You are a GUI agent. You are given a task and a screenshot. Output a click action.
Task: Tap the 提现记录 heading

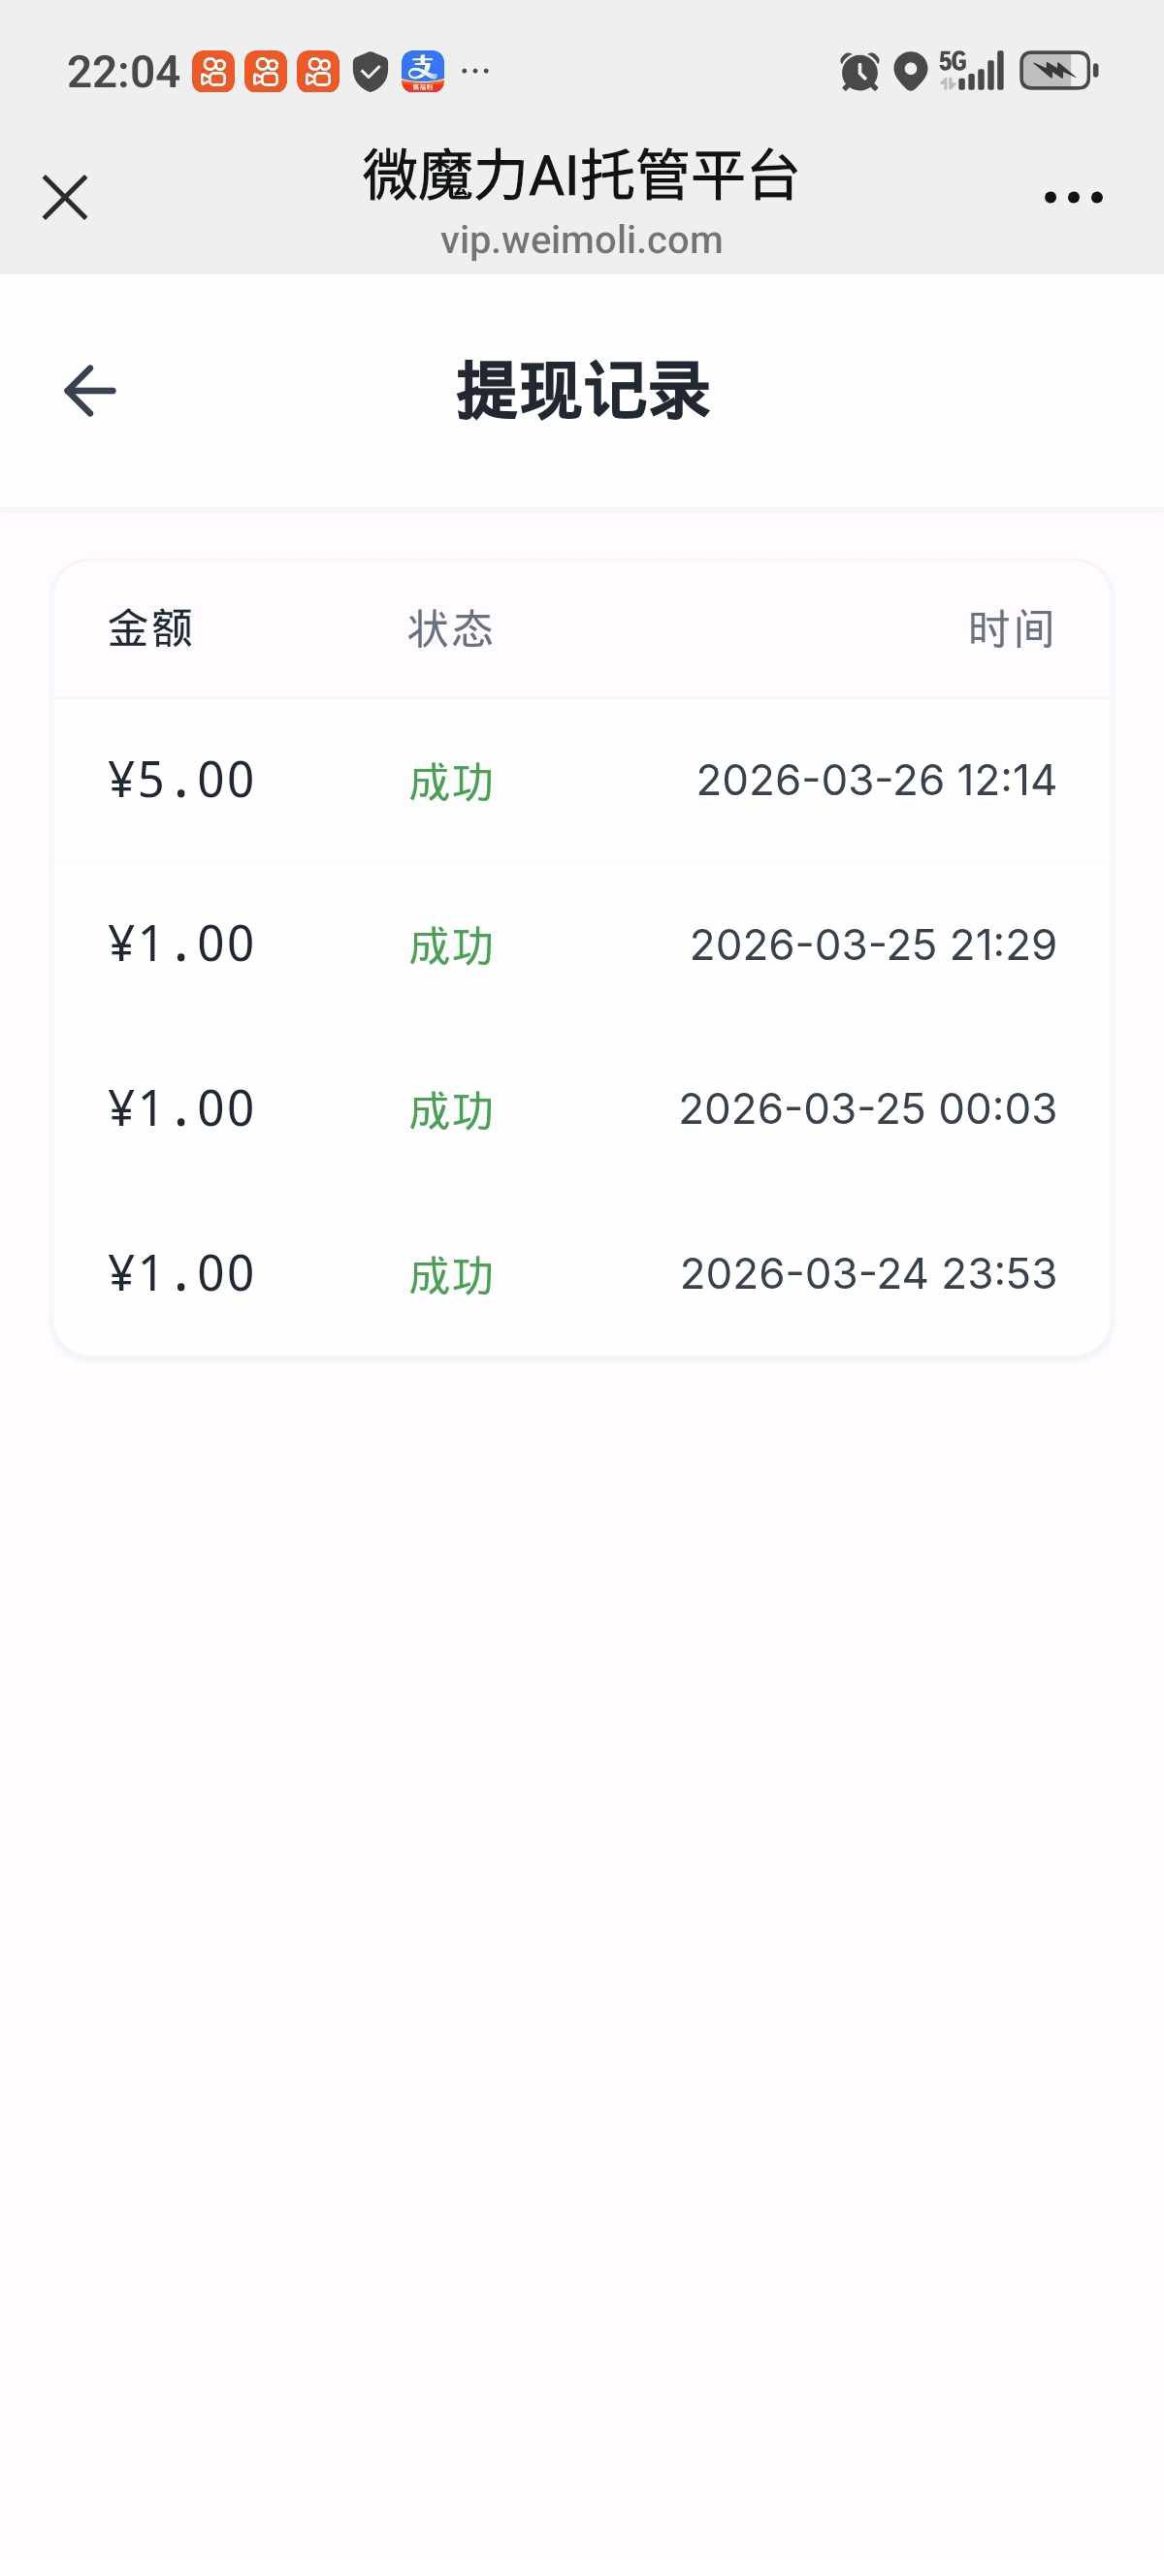coord(583,390)
